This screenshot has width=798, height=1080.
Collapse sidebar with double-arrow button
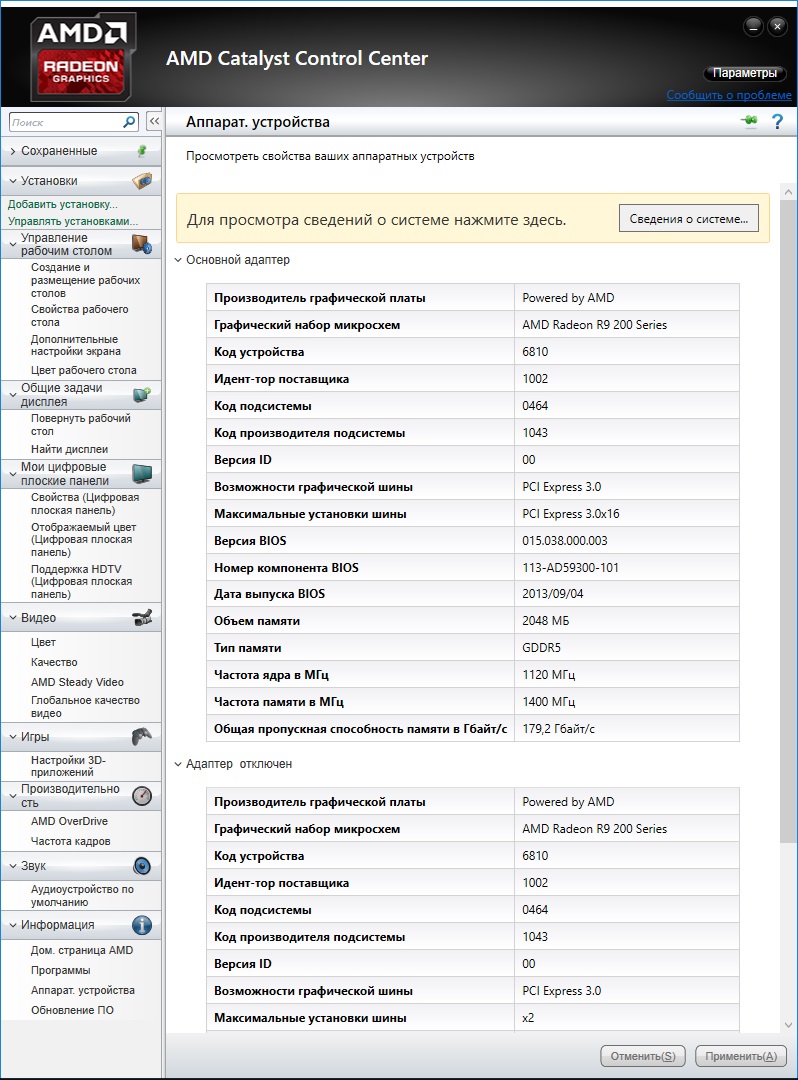point(154,121)
